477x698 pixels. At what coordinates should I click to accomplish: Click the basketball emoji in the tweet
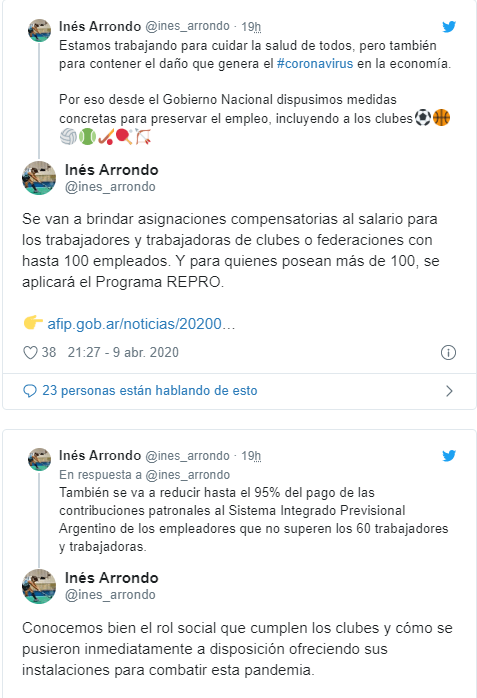coord(441,118)
